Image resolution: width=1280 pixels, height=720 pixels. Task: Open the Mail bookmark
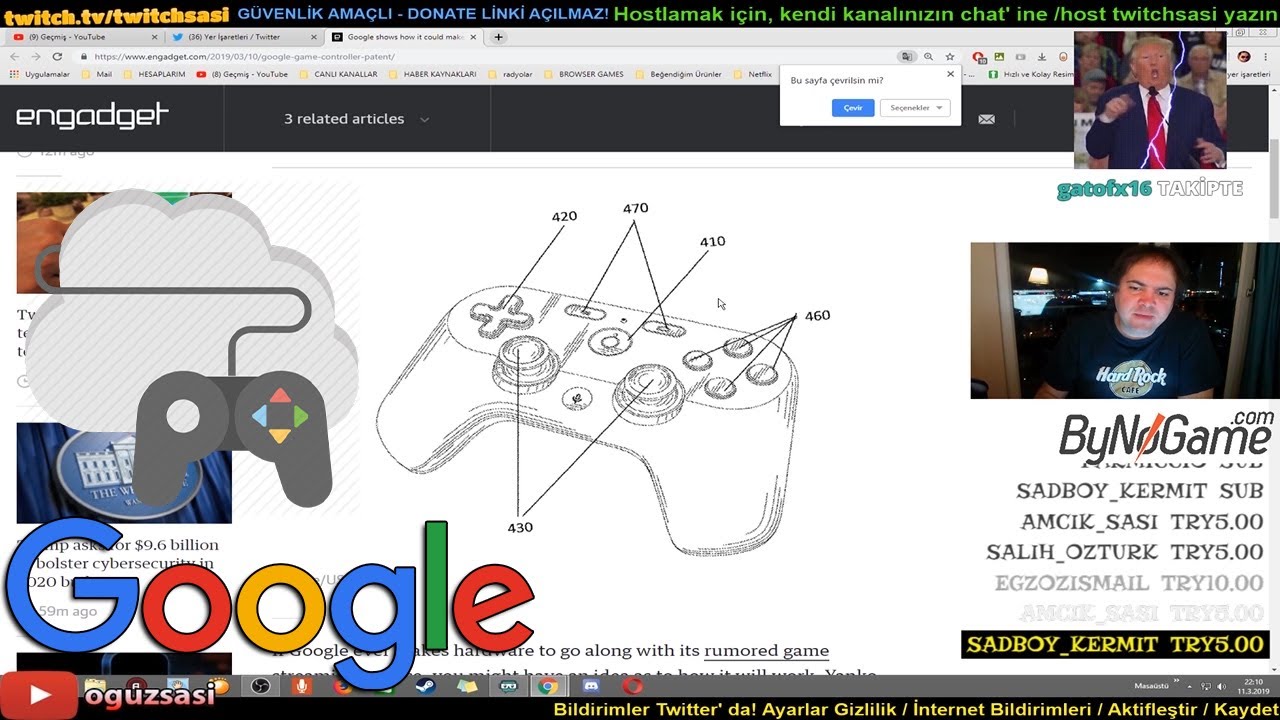(96, 74)
